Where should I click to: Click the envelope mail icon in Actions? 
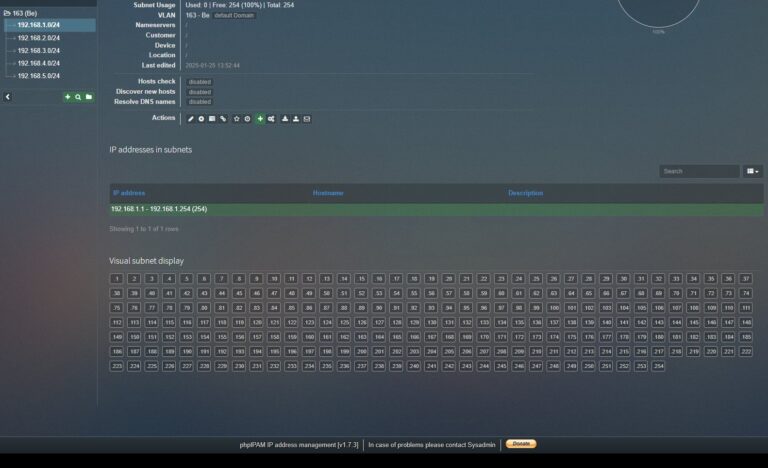click(307, 119)
